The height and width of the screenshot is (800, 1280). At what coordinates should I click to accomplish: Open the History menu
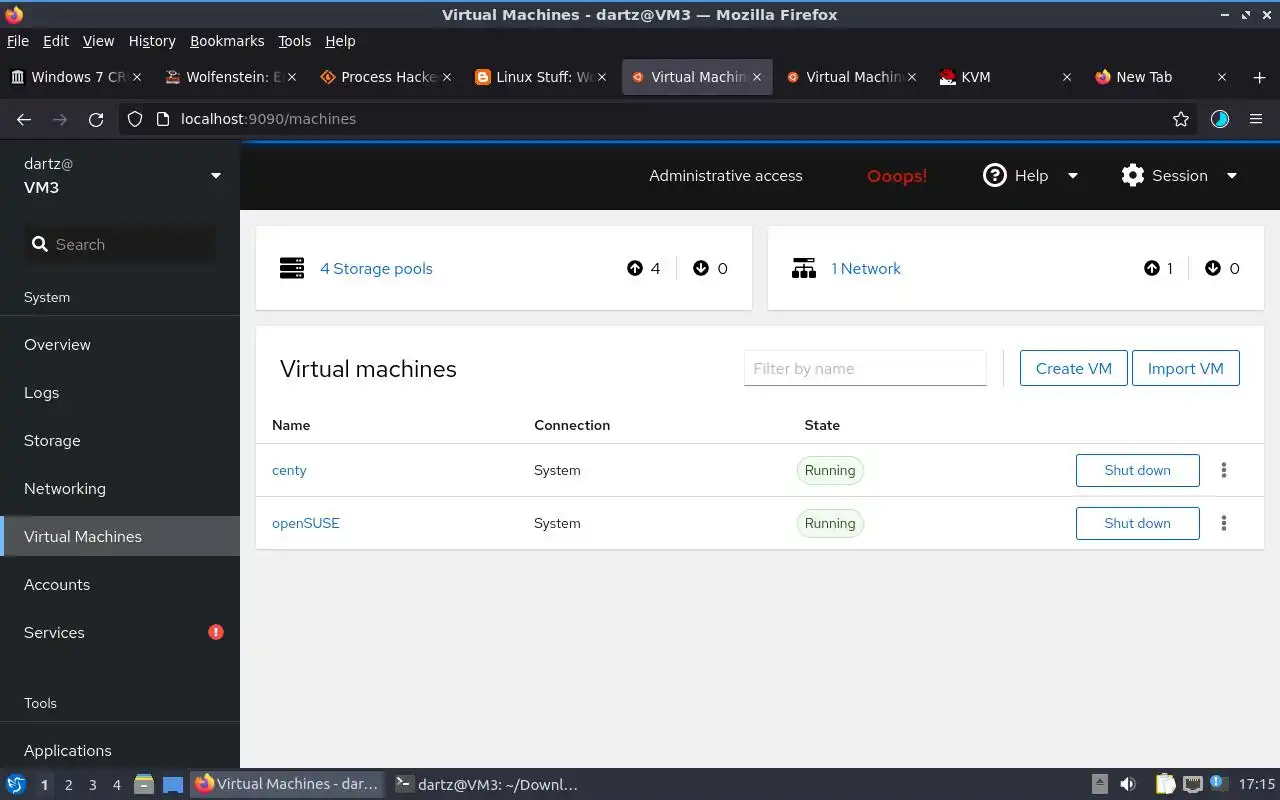point(152,41)
